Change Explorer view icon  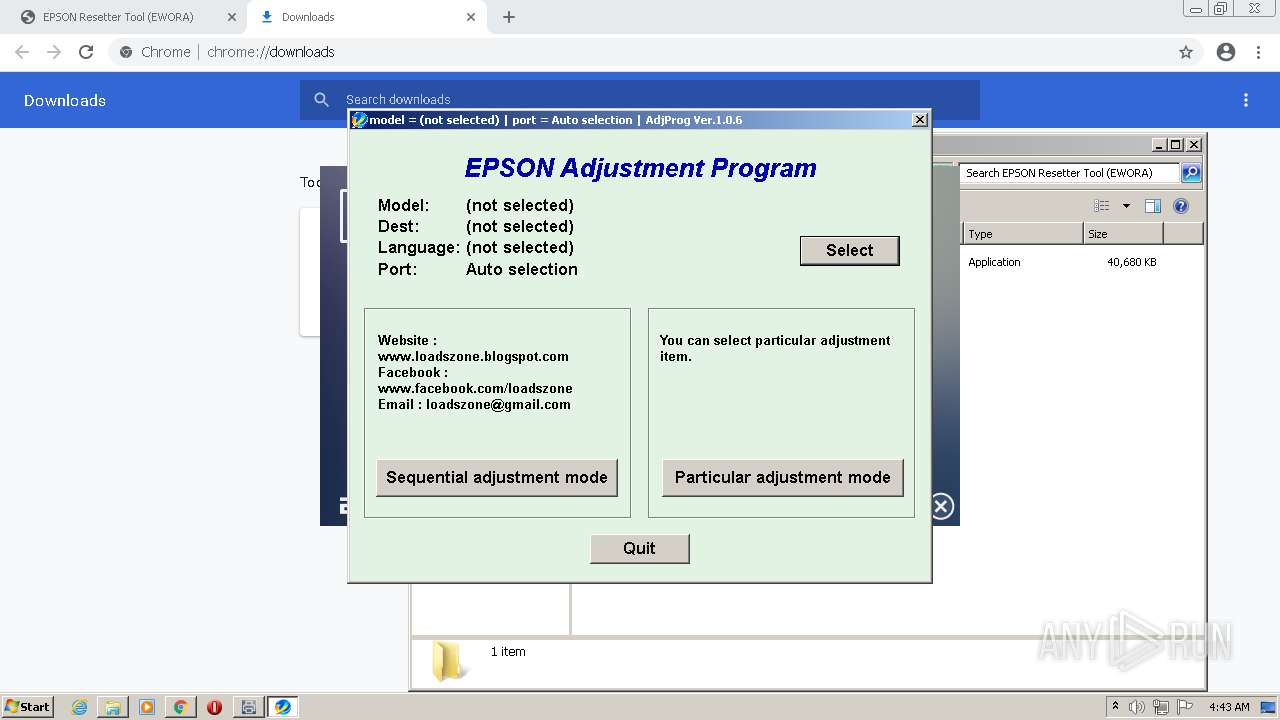tap(1101, 206)
